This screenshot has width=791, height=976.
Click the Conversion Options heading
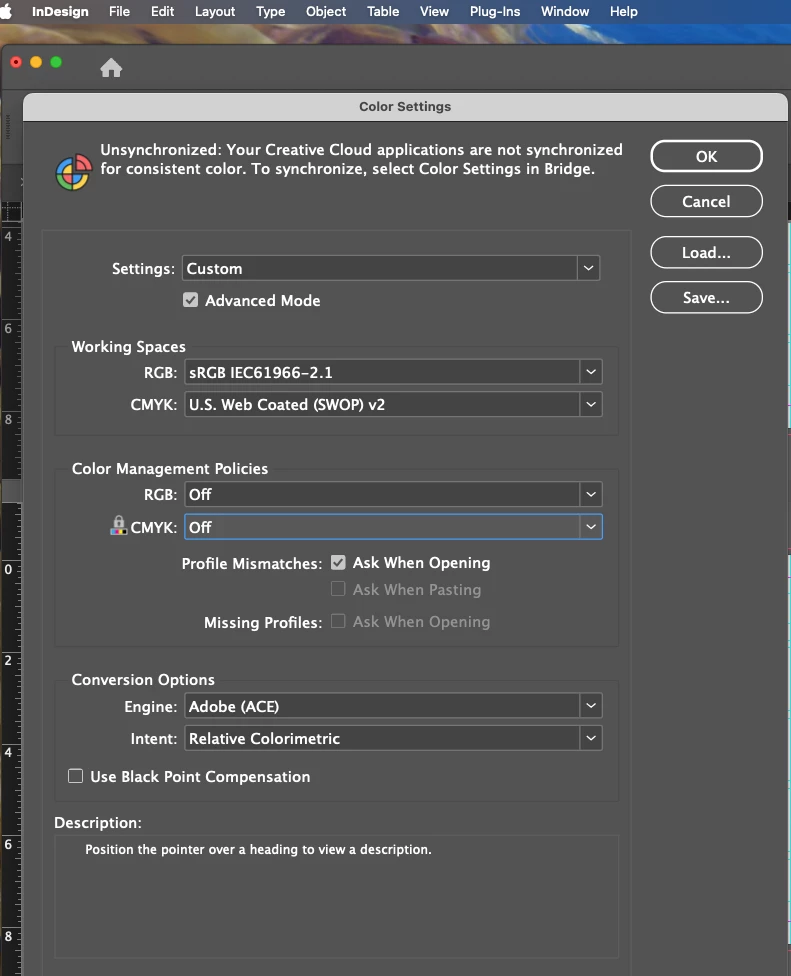pyautogui.click(x=143, y=680)
